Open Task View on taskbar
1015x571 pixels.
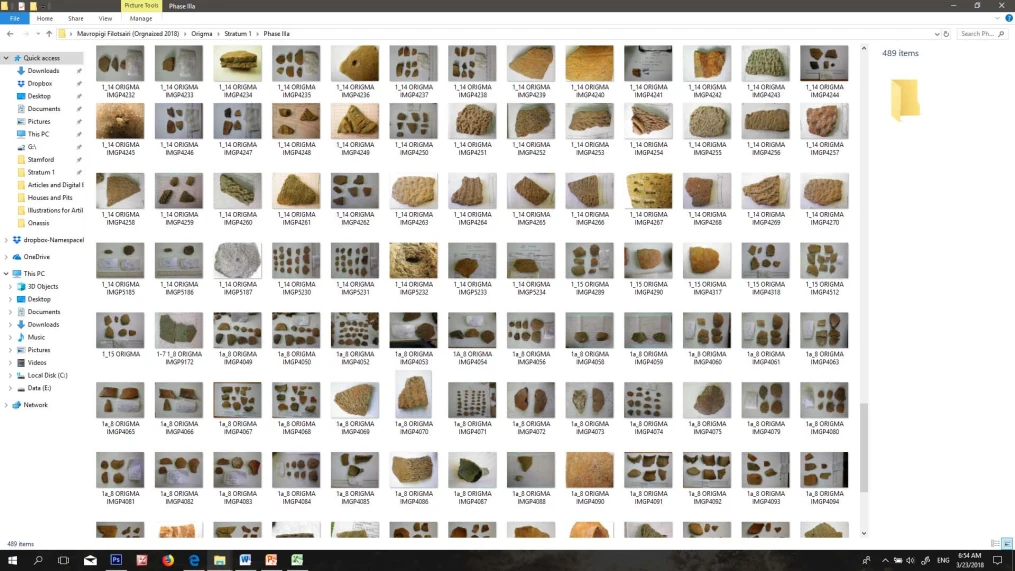point(63,560)
